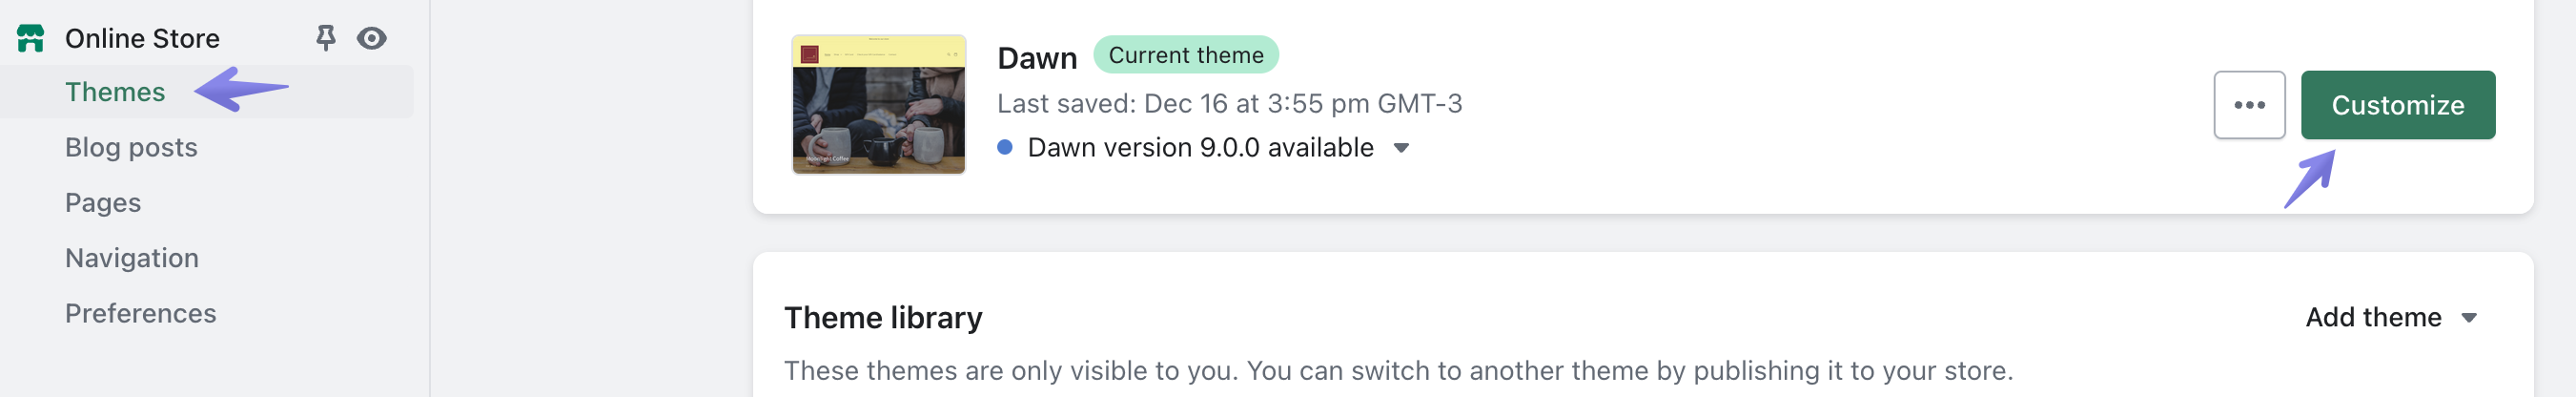Click the Theme library heading

pos(883,317)
